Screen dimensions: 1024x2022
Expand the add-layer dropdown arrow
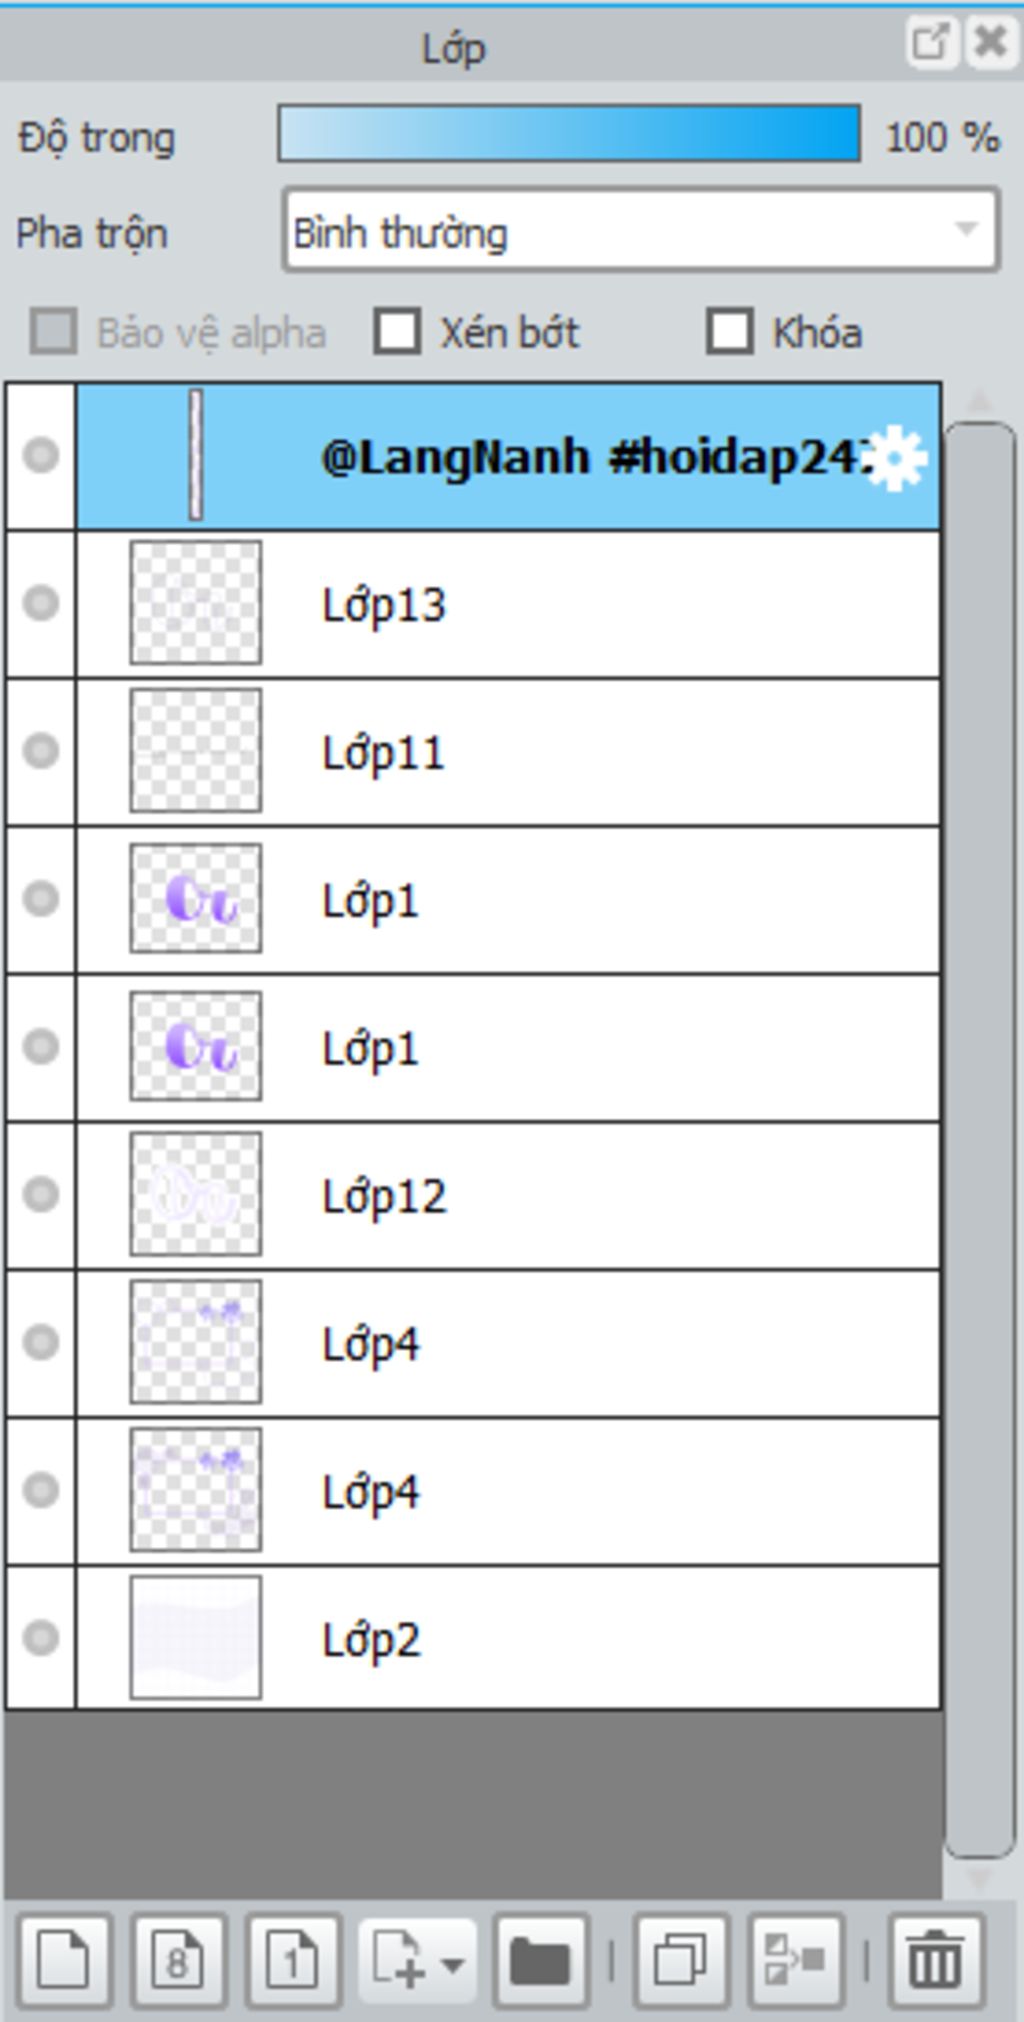(x=453, y=1964)
